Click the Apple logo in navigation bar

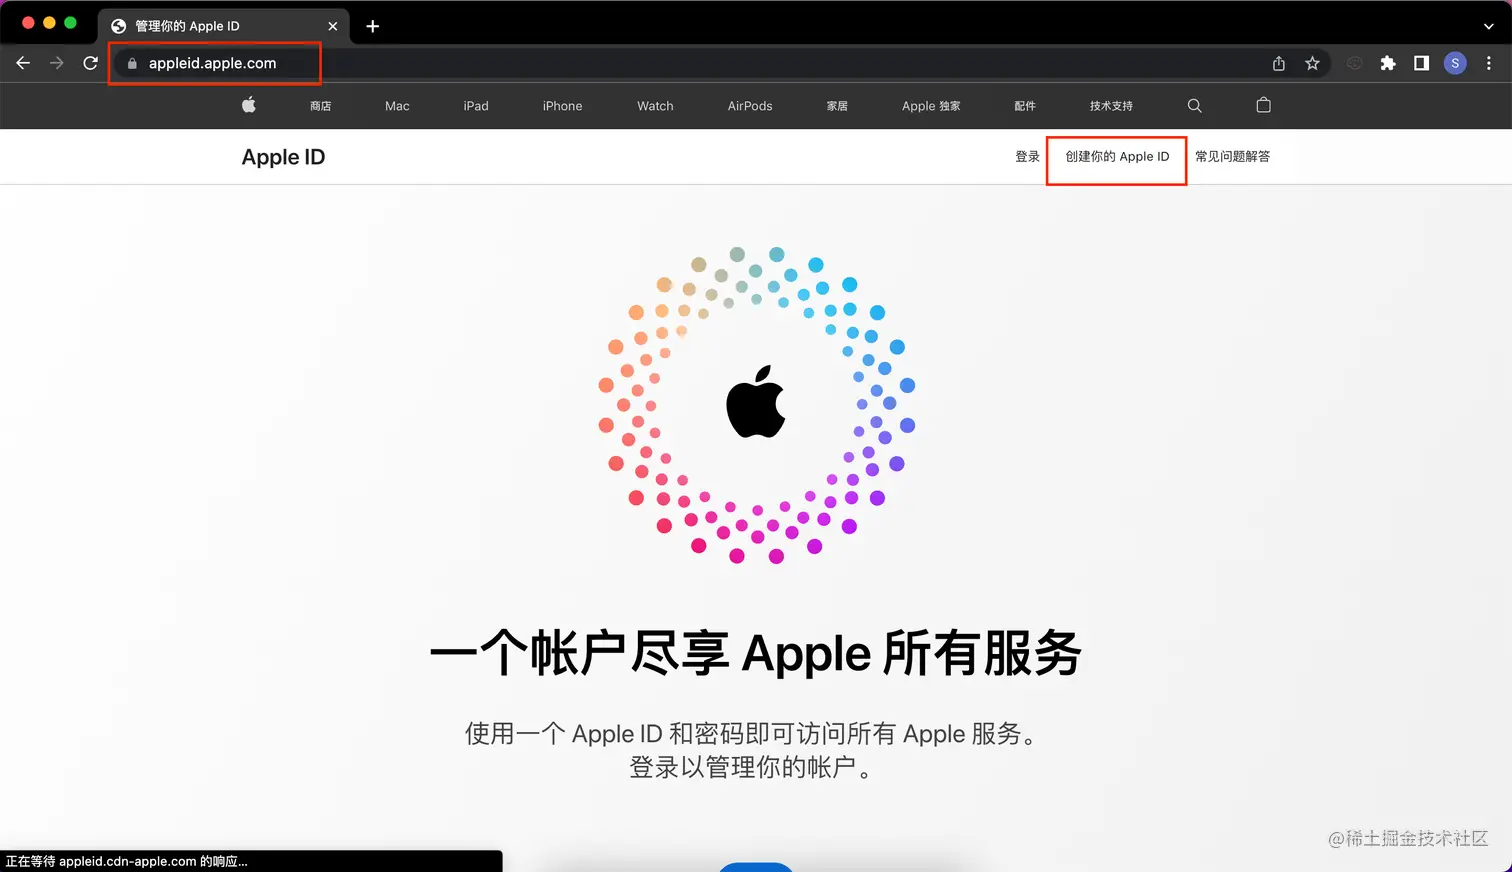coord(249,105)
